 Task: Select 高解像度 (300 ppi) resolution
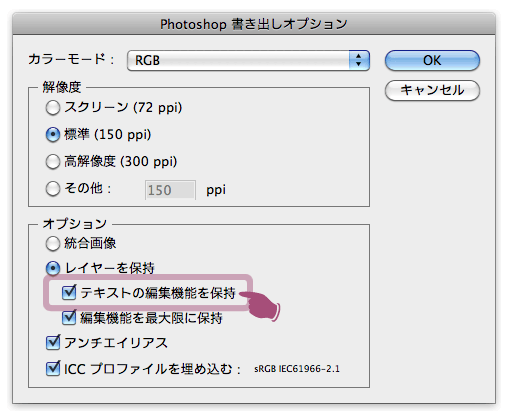pyautogui.click(x=53, y=162)
